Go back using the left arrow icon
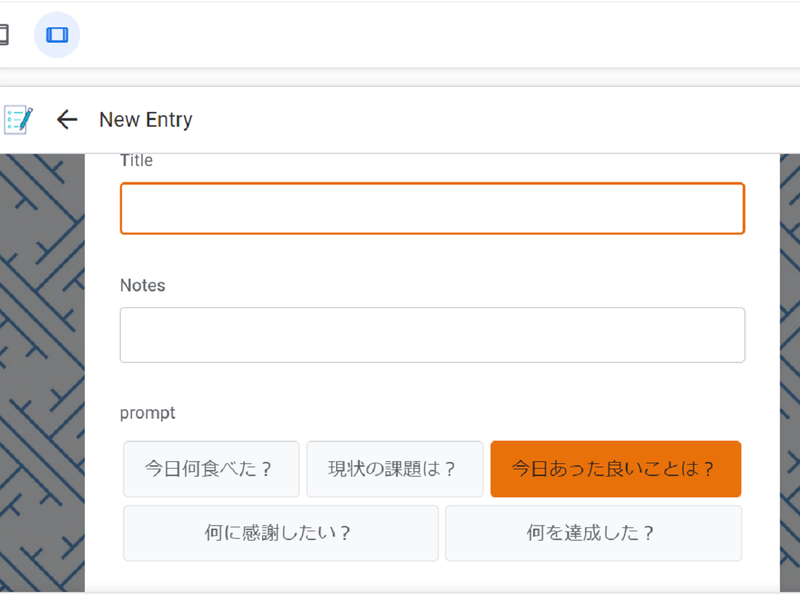 pos(67,120)
